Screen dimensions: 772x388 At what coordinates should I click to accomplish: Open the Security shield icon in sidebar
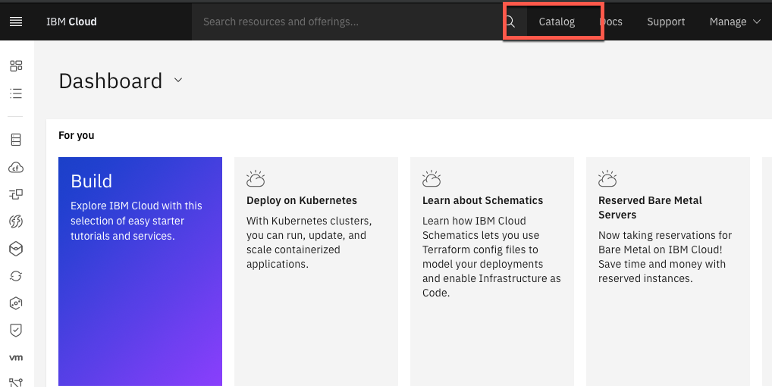point(16,330)
